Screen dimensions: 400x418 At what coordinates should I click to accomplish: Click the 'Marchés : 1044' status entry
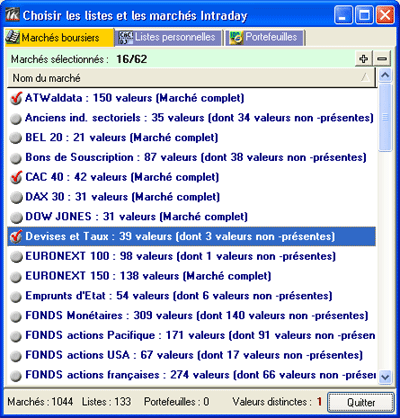point(40,402)
